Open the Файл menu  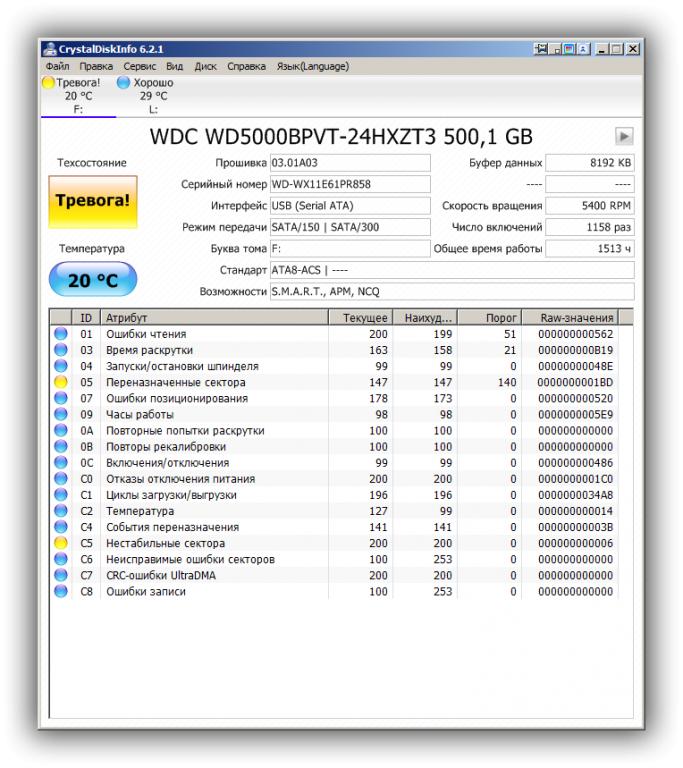click(x=57, y=66)
